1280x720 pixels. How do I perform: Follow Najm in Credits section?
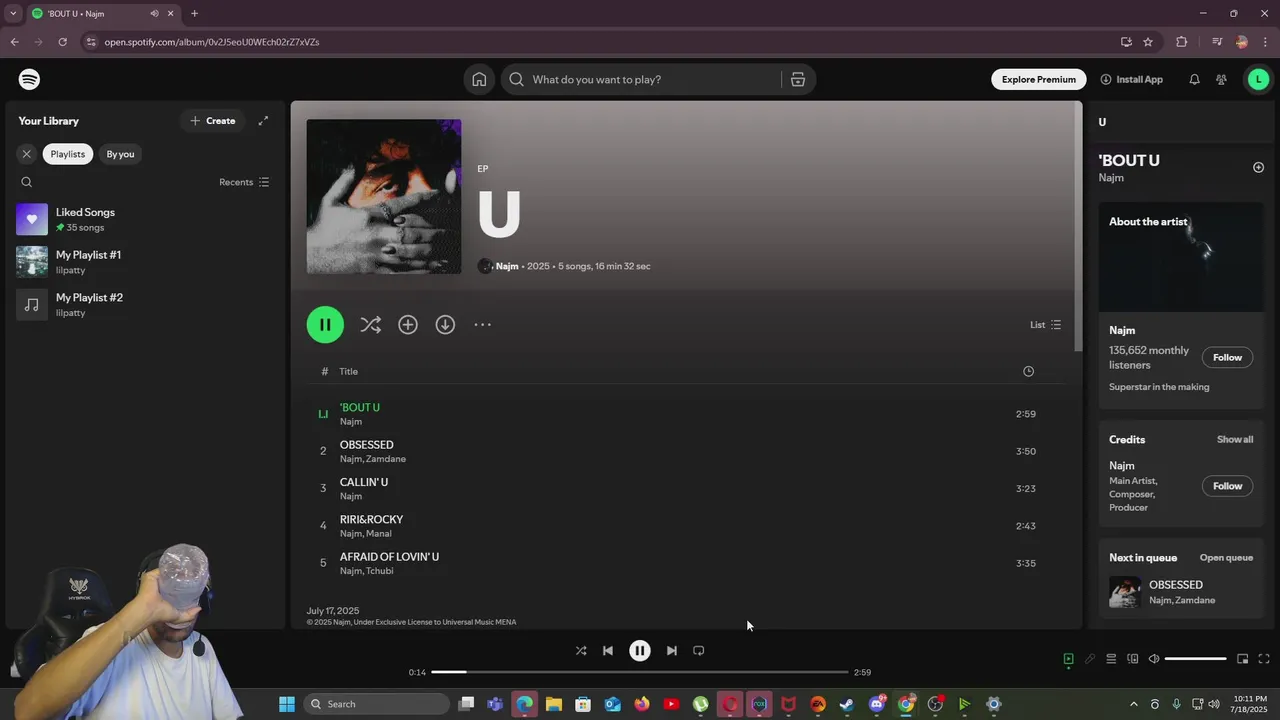(1227, 486)
